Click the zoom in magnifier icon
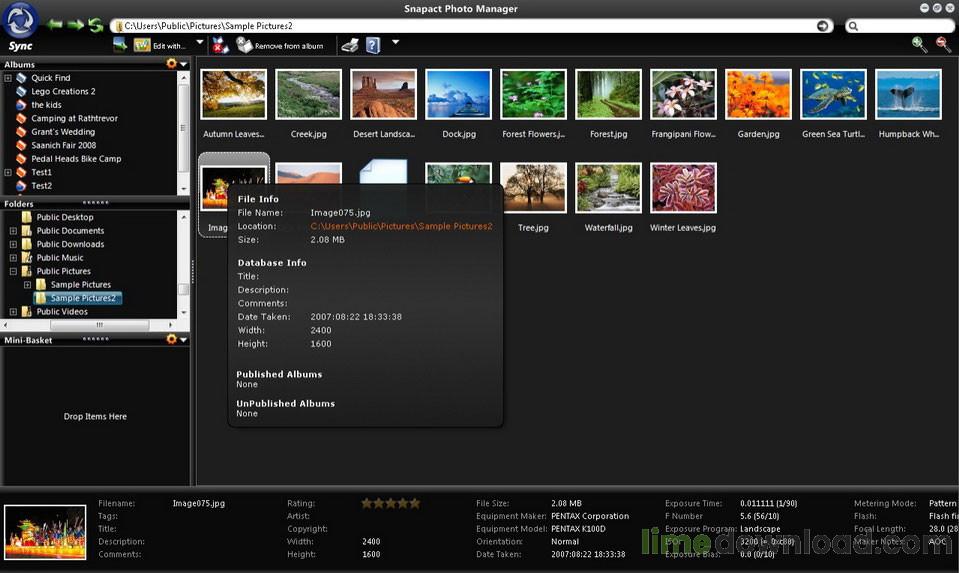The width and height of the screenshot is (959, 573). coord(919,44)
